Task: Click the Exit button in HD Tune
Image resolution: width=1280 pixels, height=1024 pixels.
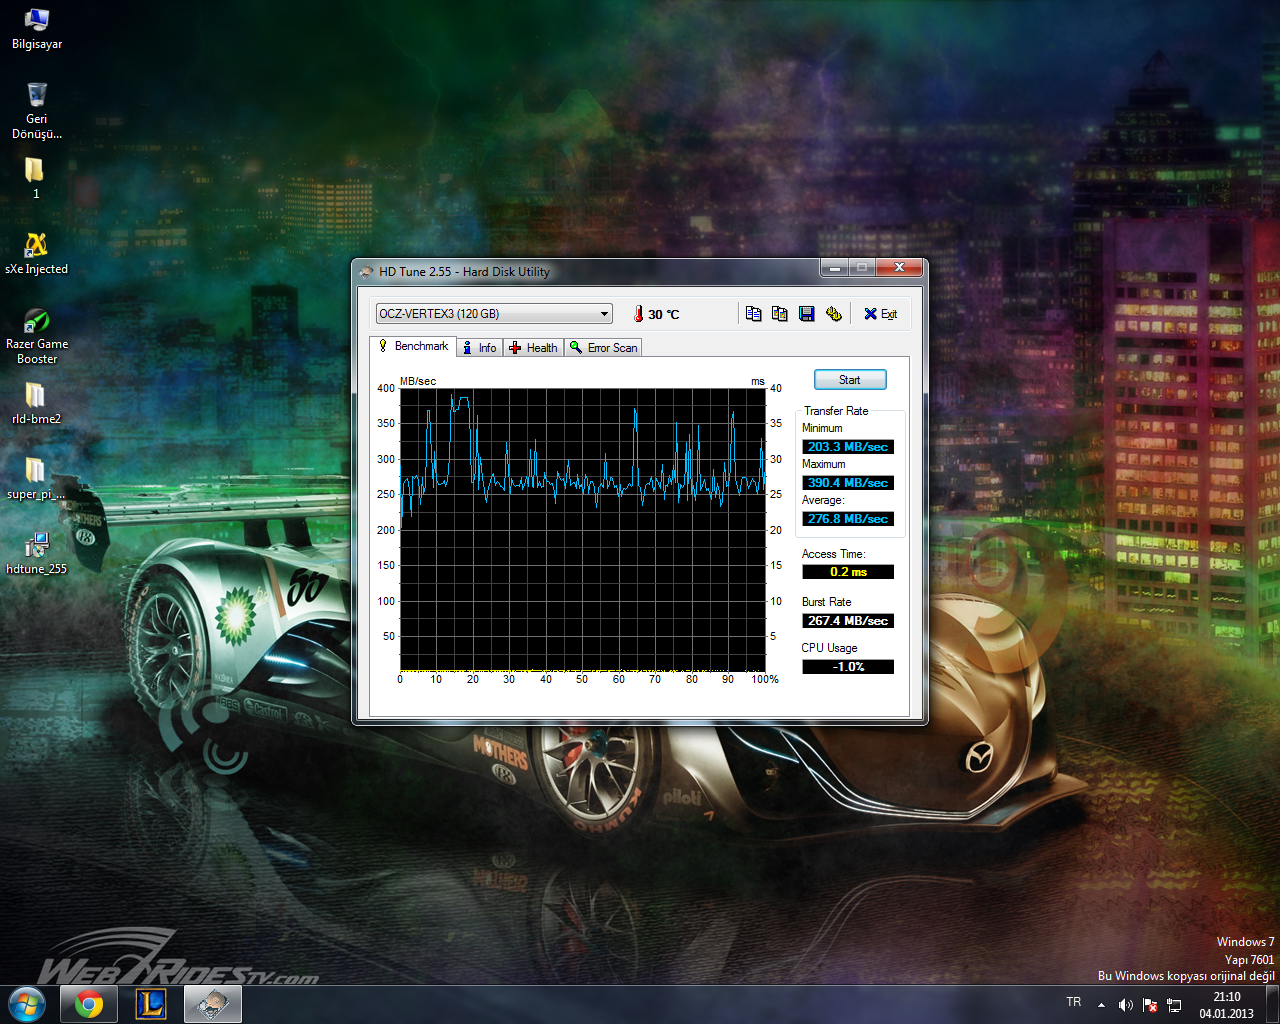Action: 880,314
